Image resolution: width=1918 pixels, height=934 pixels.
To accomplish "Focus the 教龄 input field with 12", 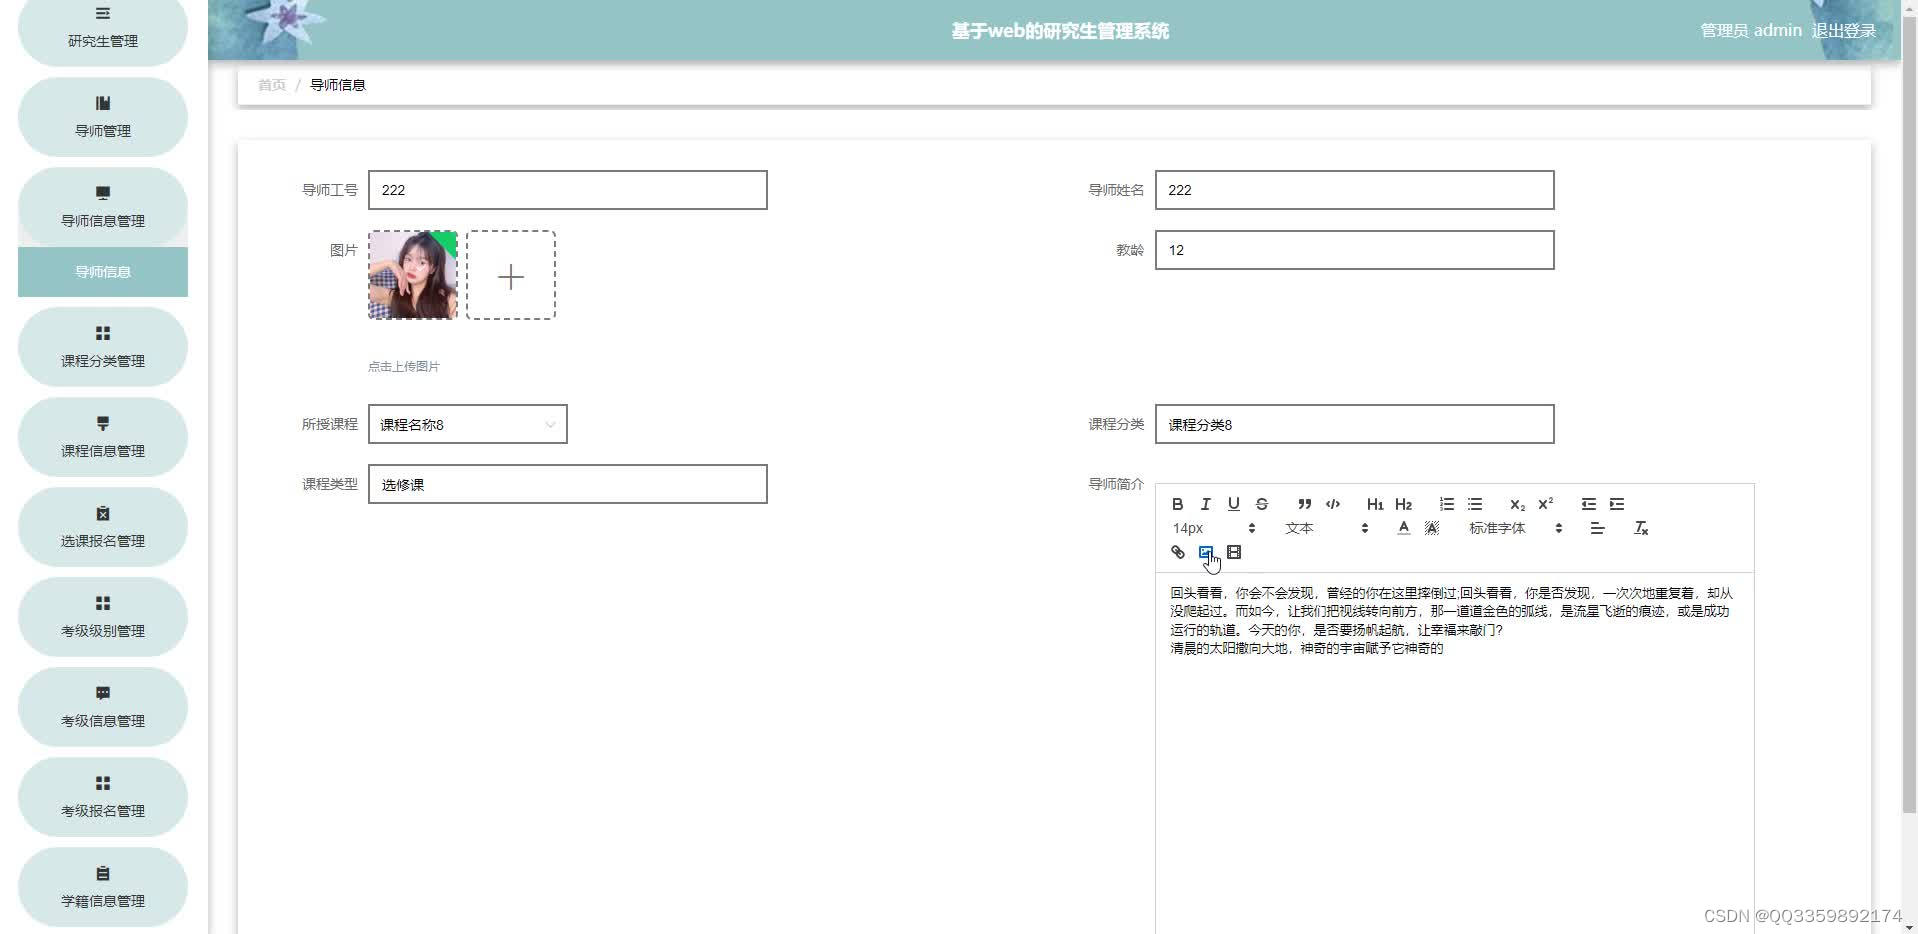I will tap(1354, 250).
